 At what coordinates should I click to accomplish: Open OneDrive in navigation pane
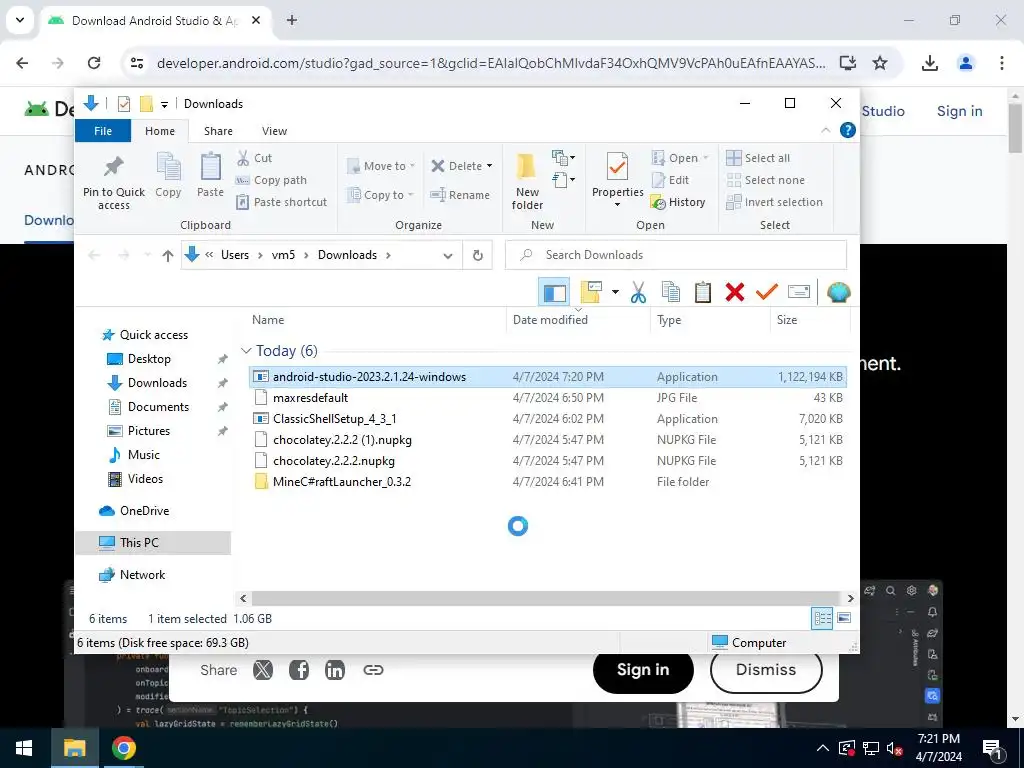[144, 511]
